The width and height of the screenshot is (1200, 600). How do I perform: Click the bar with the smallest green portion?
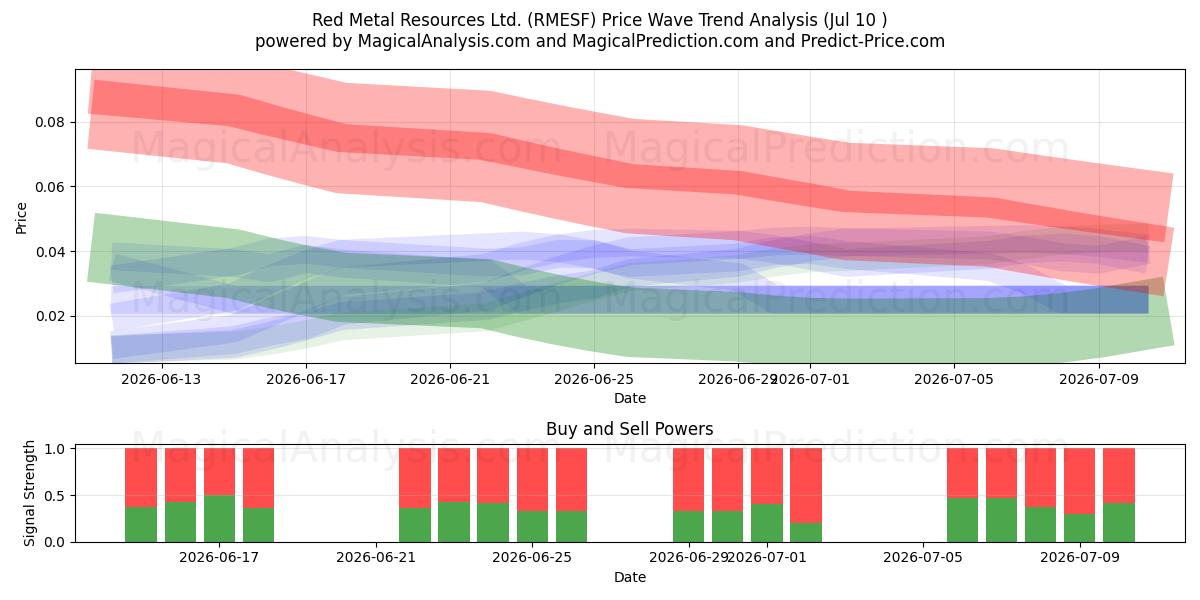[806, 495]
